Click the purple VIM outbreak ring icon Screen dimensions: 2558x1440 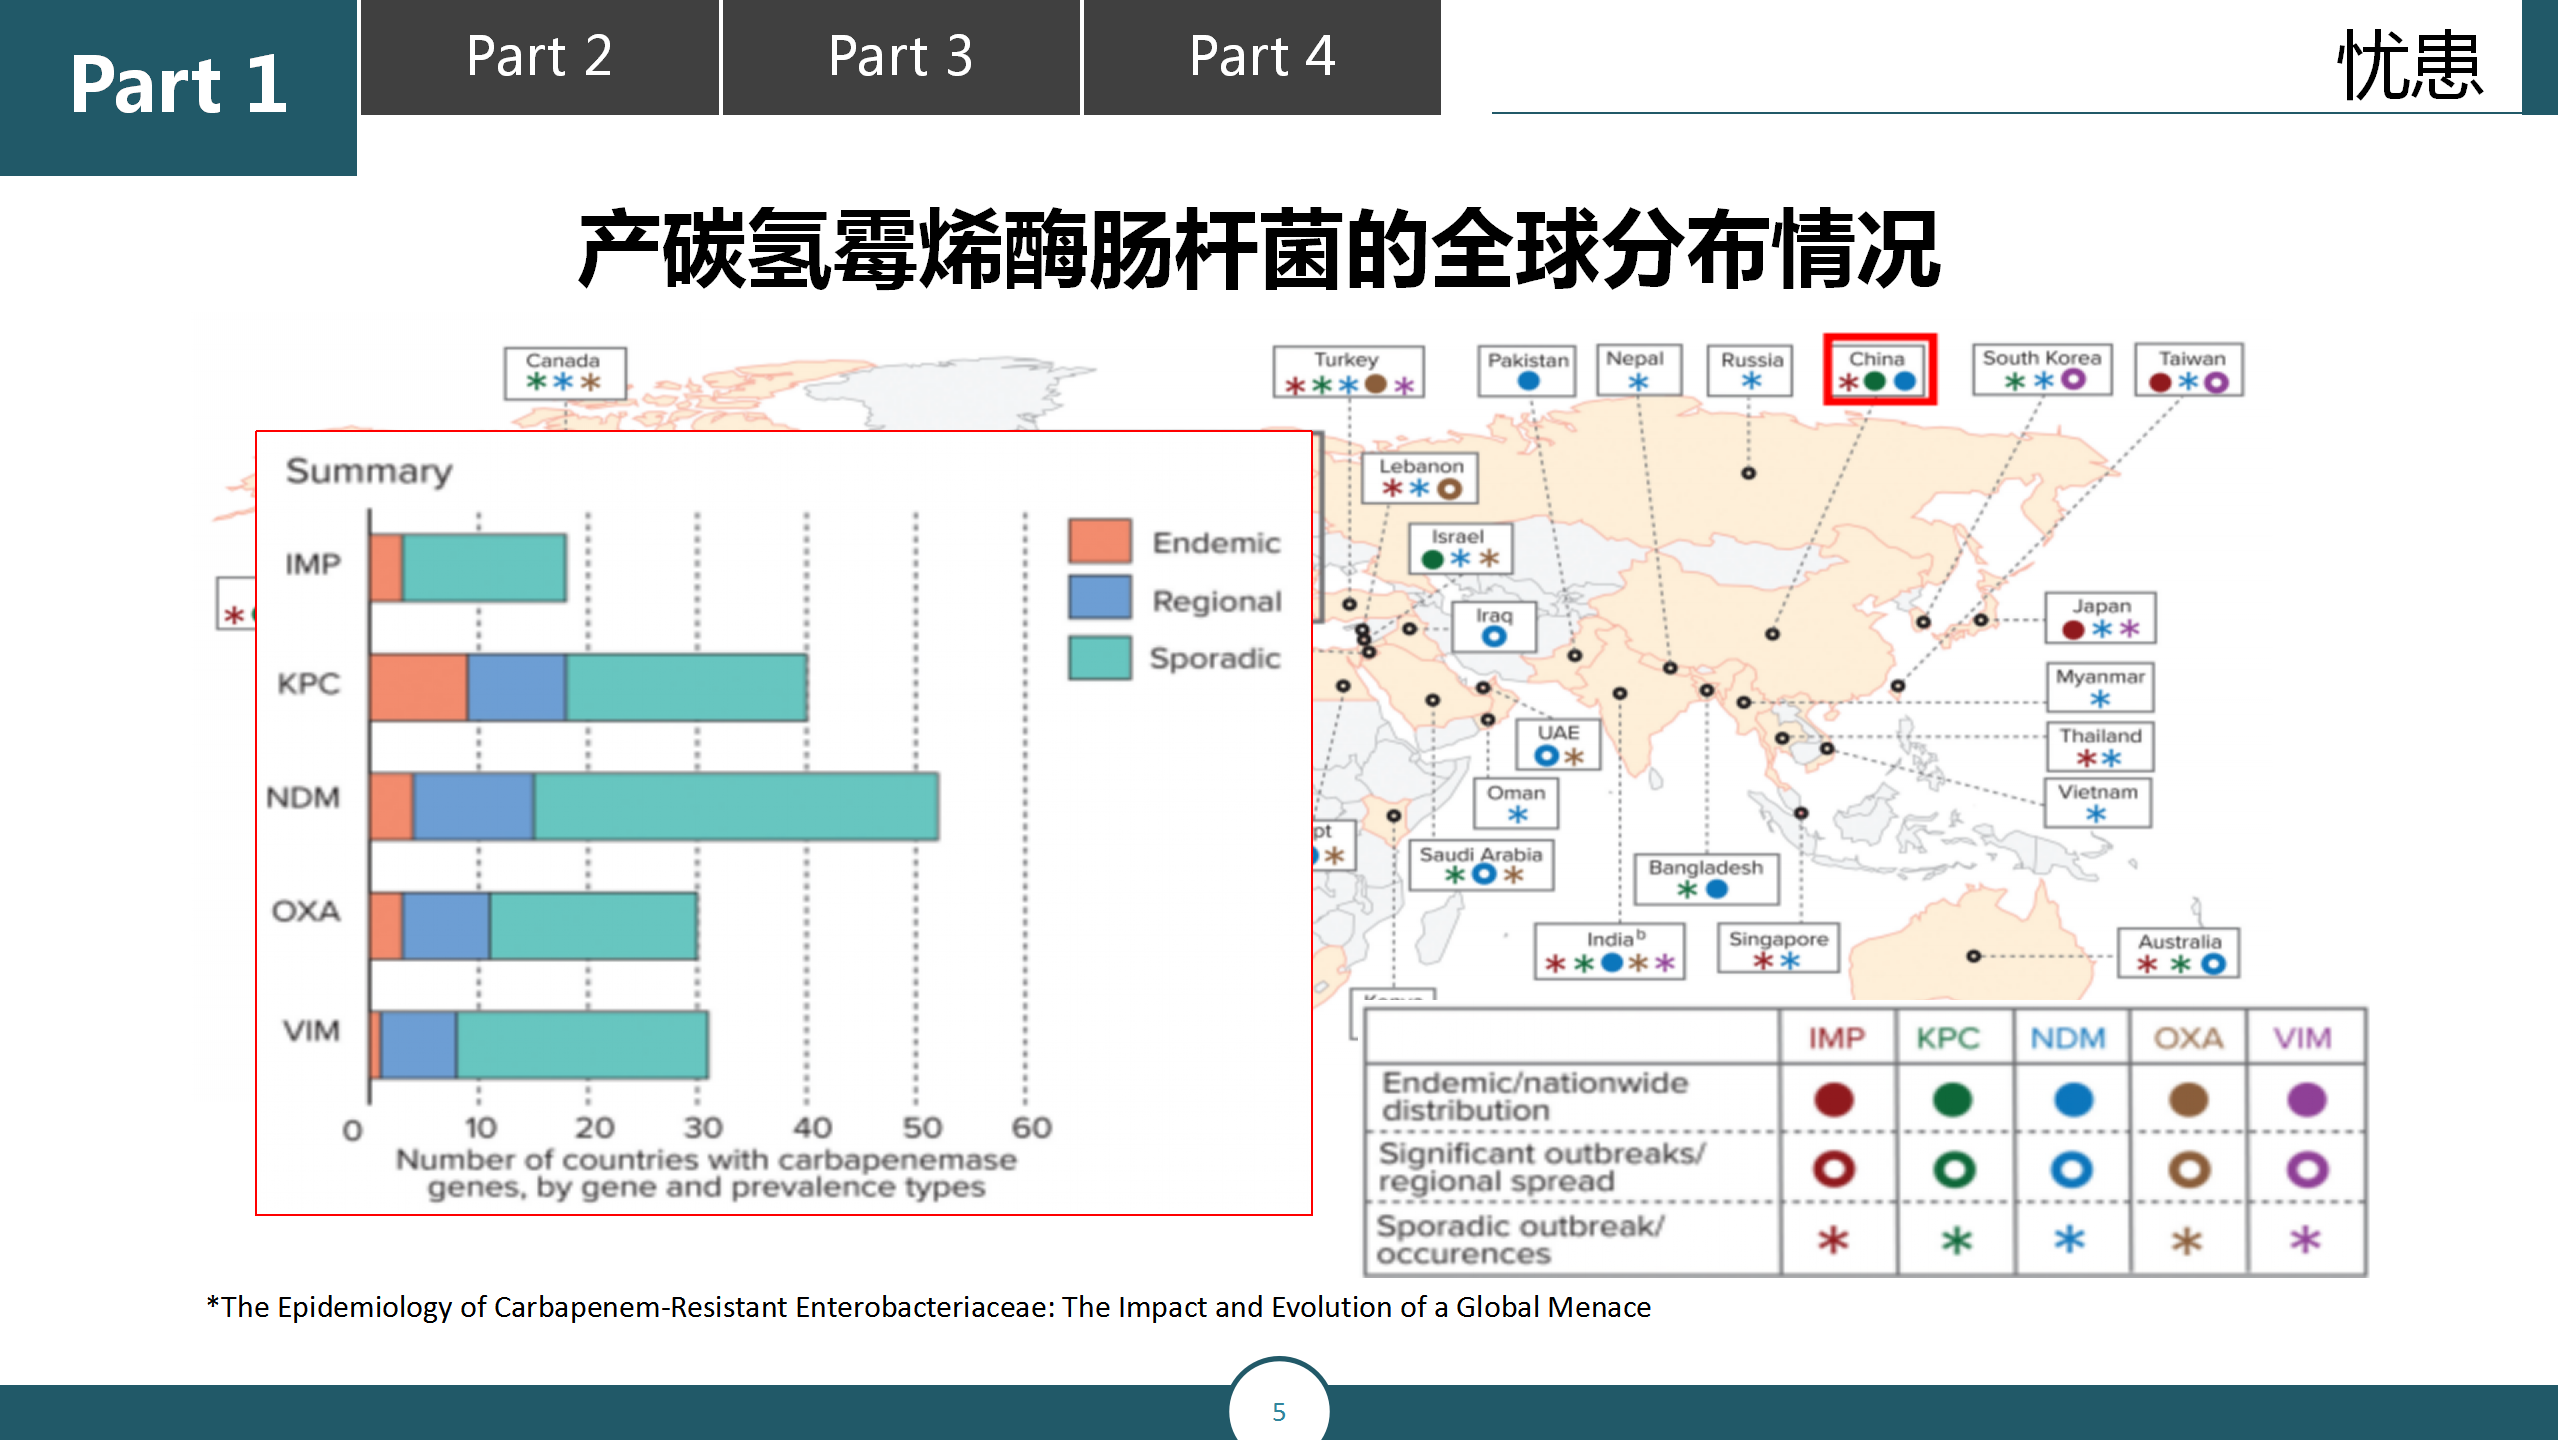pyautogui.click(x=2307, y=1169)
